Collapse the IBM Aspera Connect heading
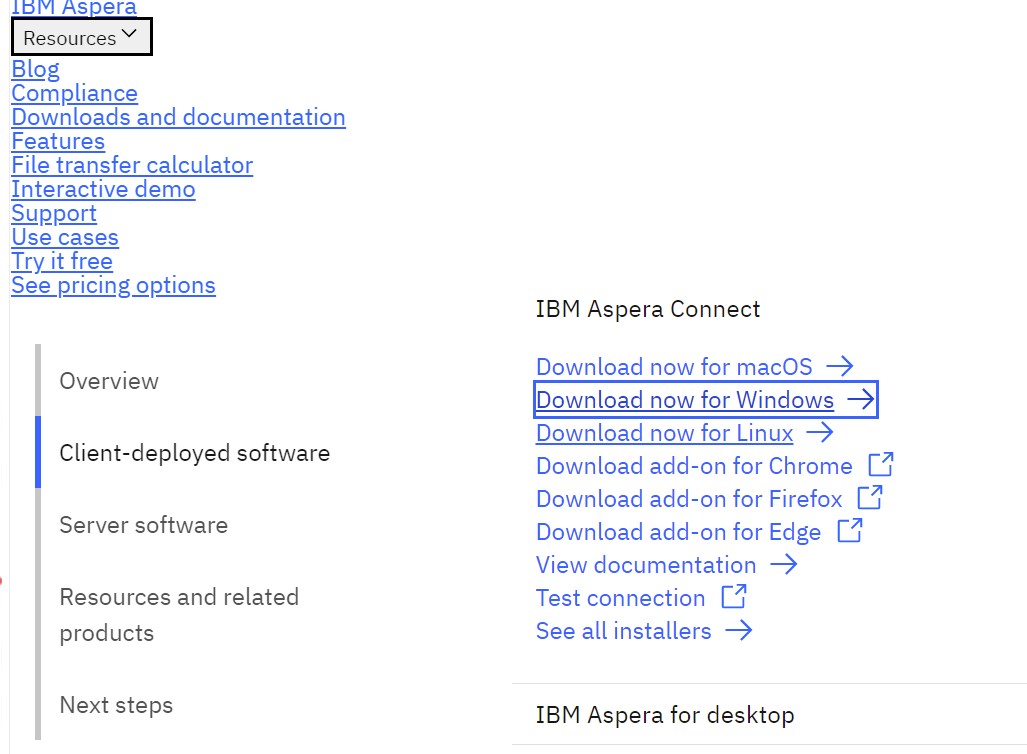Image resolution: width=1027 pixels, height=754 pixels. click(648, 309)
